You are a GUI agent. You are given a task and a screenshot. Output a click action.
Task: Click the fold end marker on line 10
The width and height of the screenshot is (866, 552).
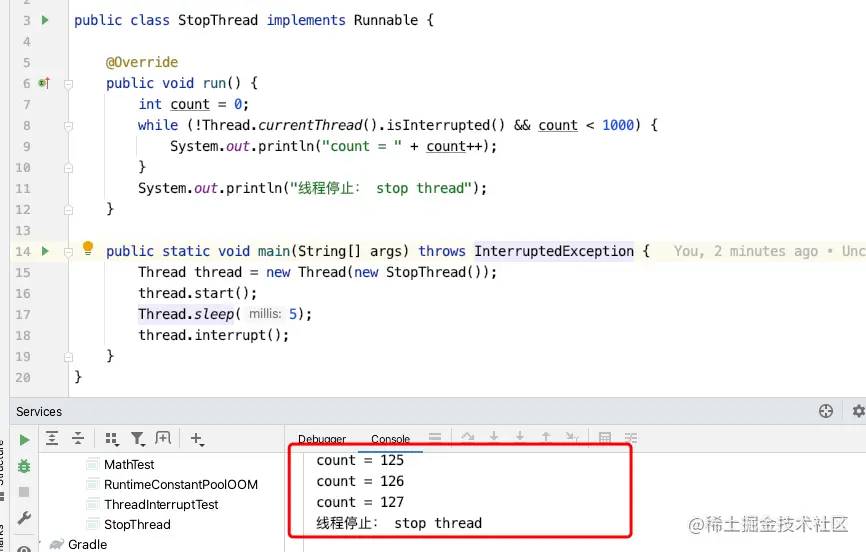pos(68,168)
